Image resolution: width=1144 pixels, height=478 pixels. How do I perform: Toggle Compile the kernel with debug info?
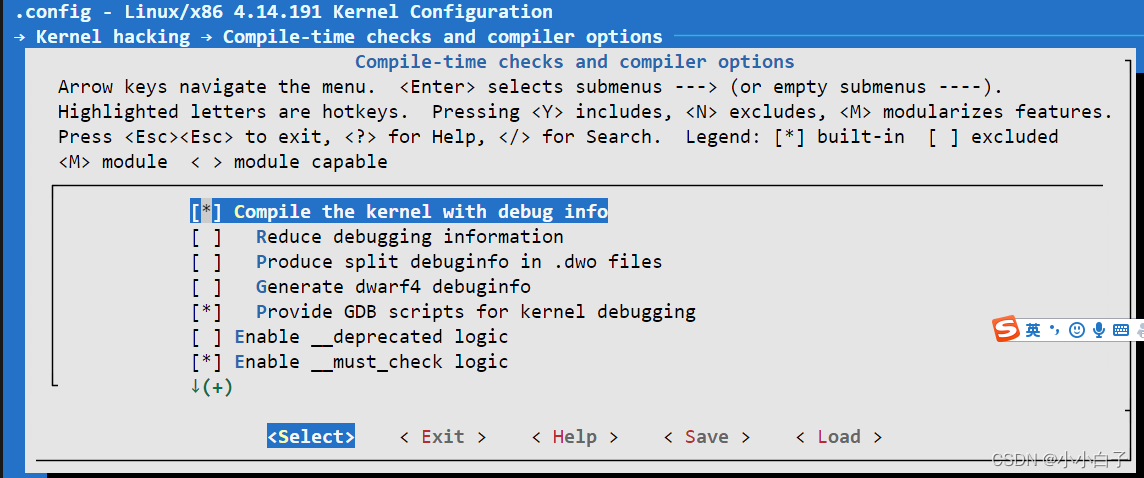pos(206,212)
